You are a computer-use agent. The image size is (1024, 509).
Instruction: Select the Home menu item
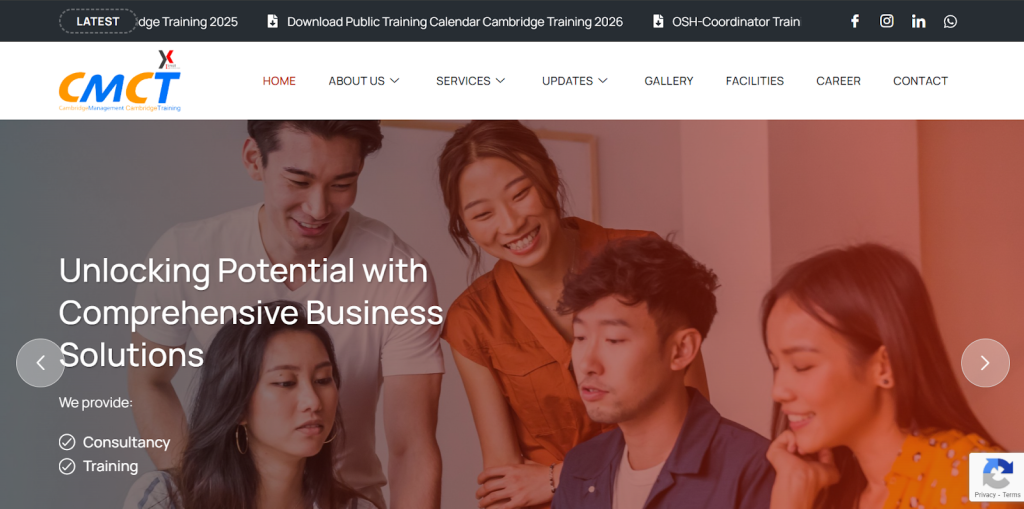point(279,81)
